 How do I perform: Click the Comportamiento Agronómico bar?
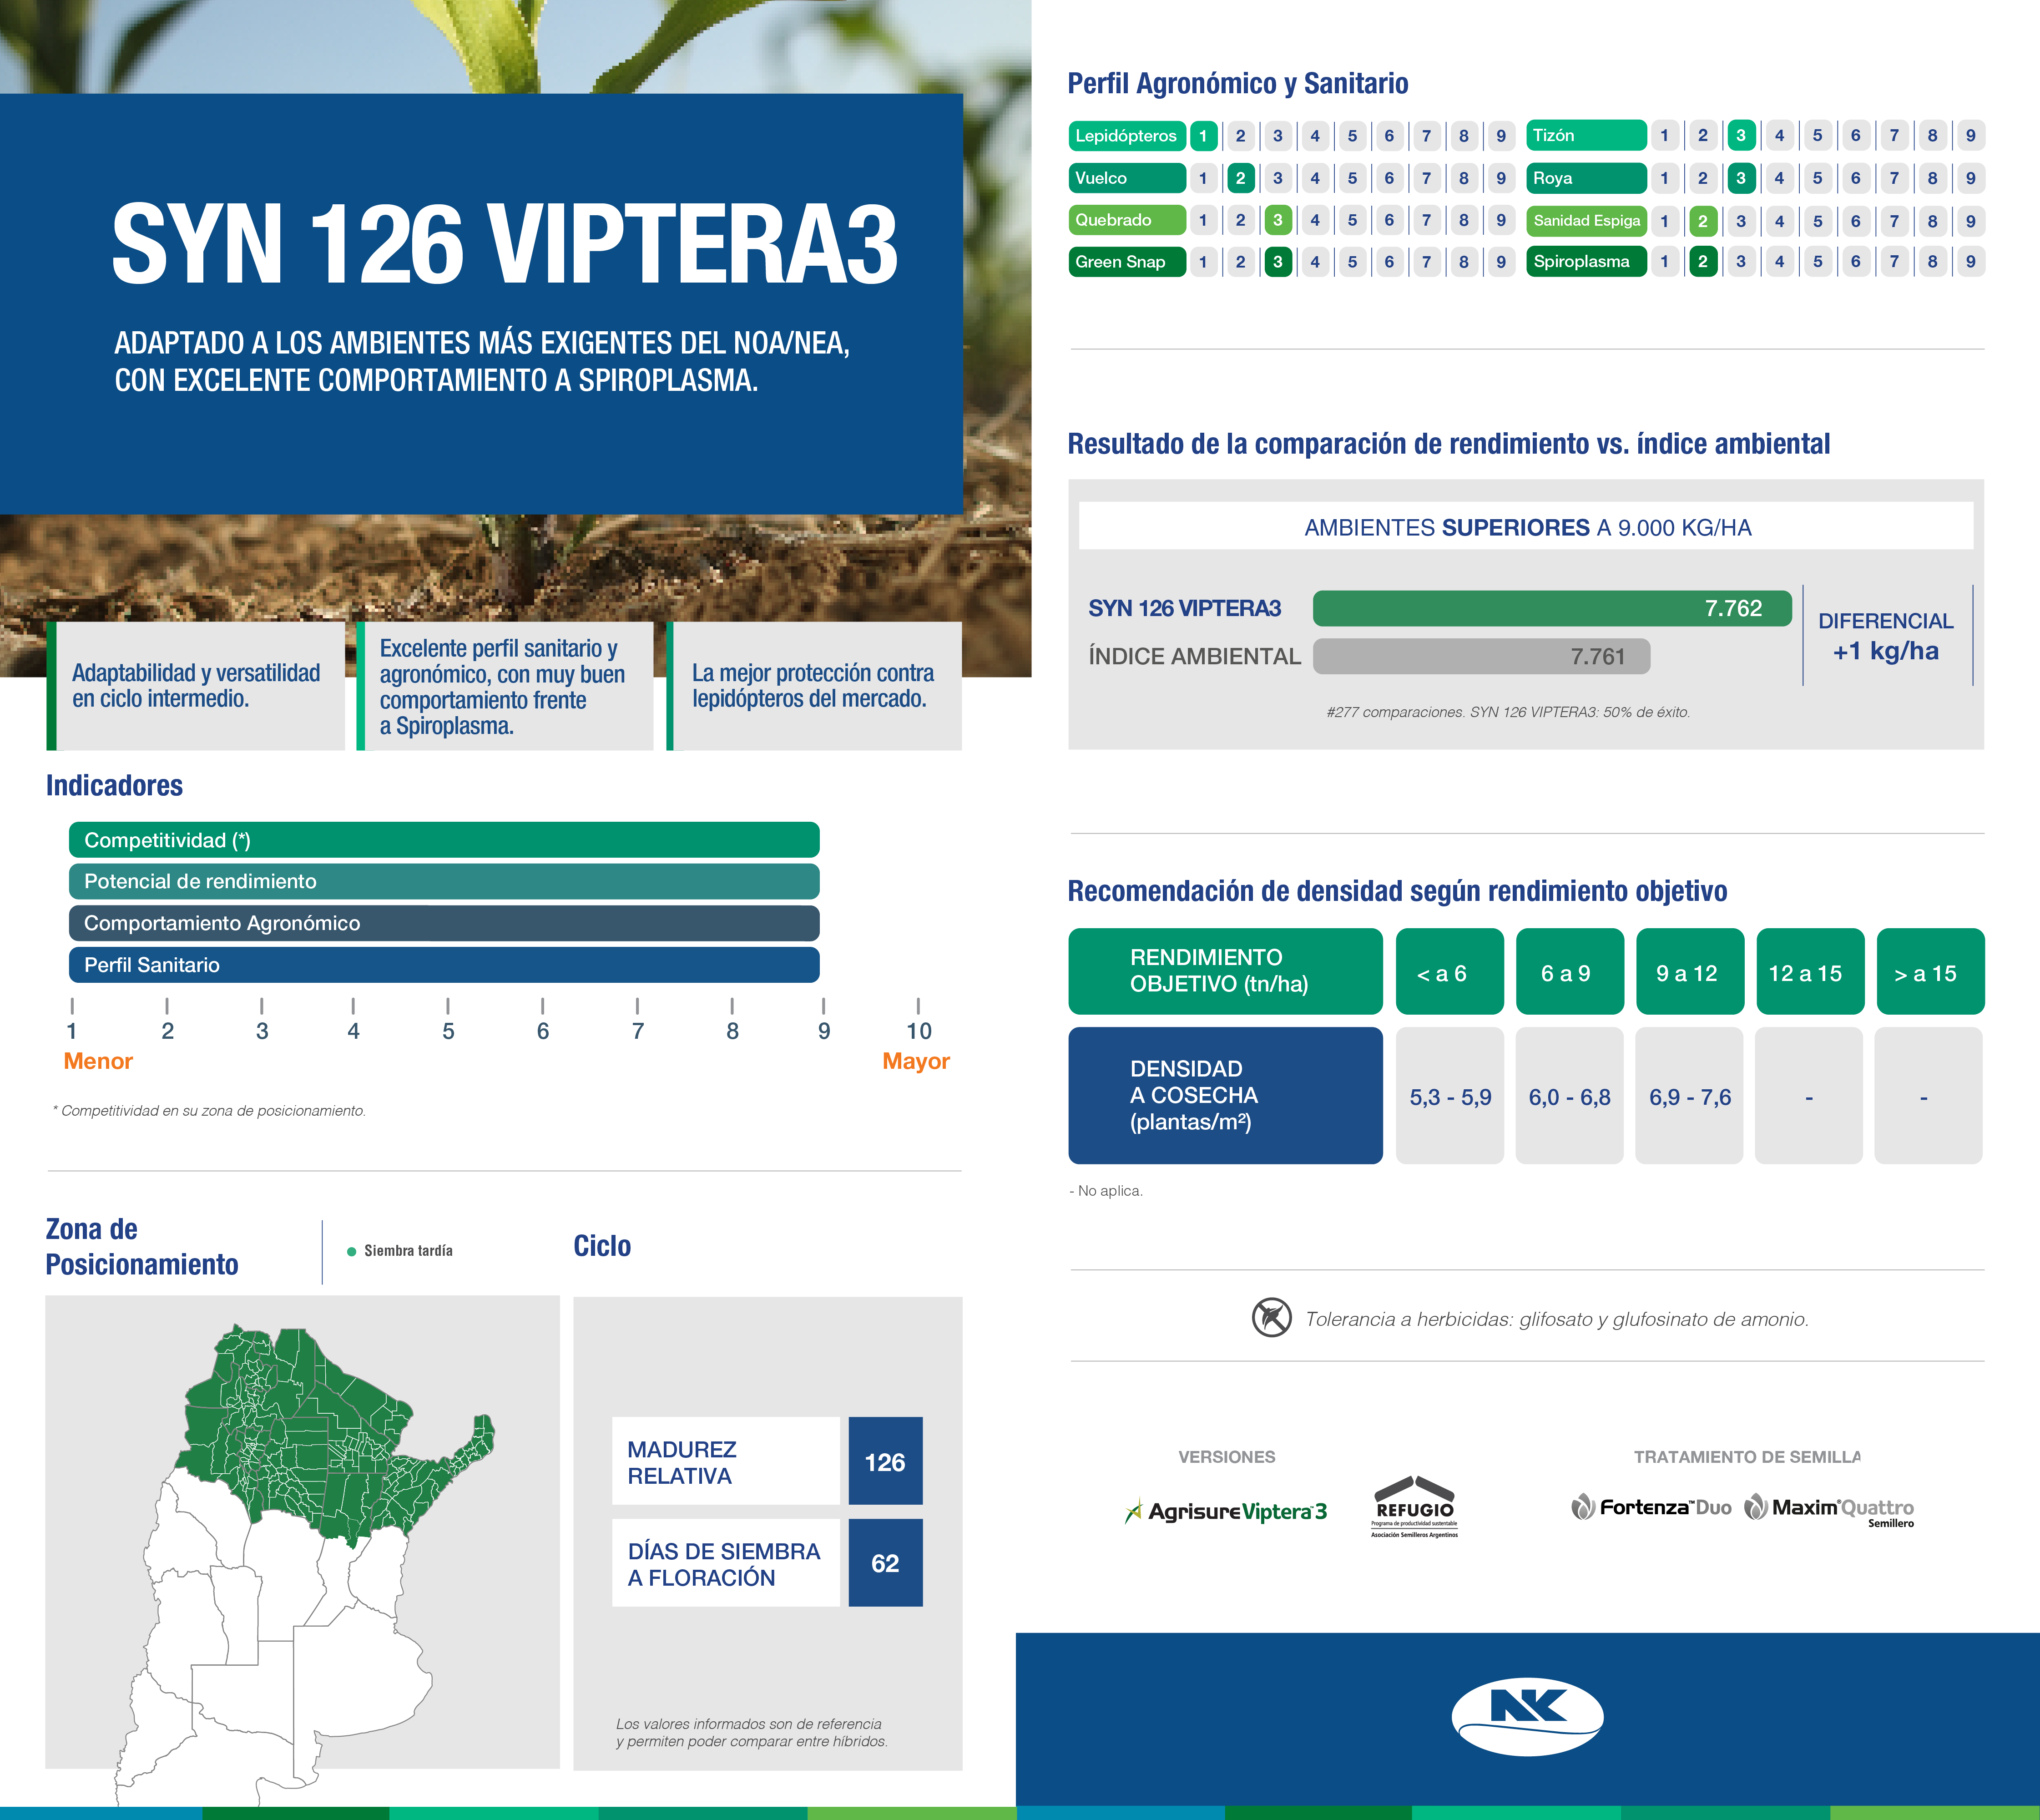(444, 923)
